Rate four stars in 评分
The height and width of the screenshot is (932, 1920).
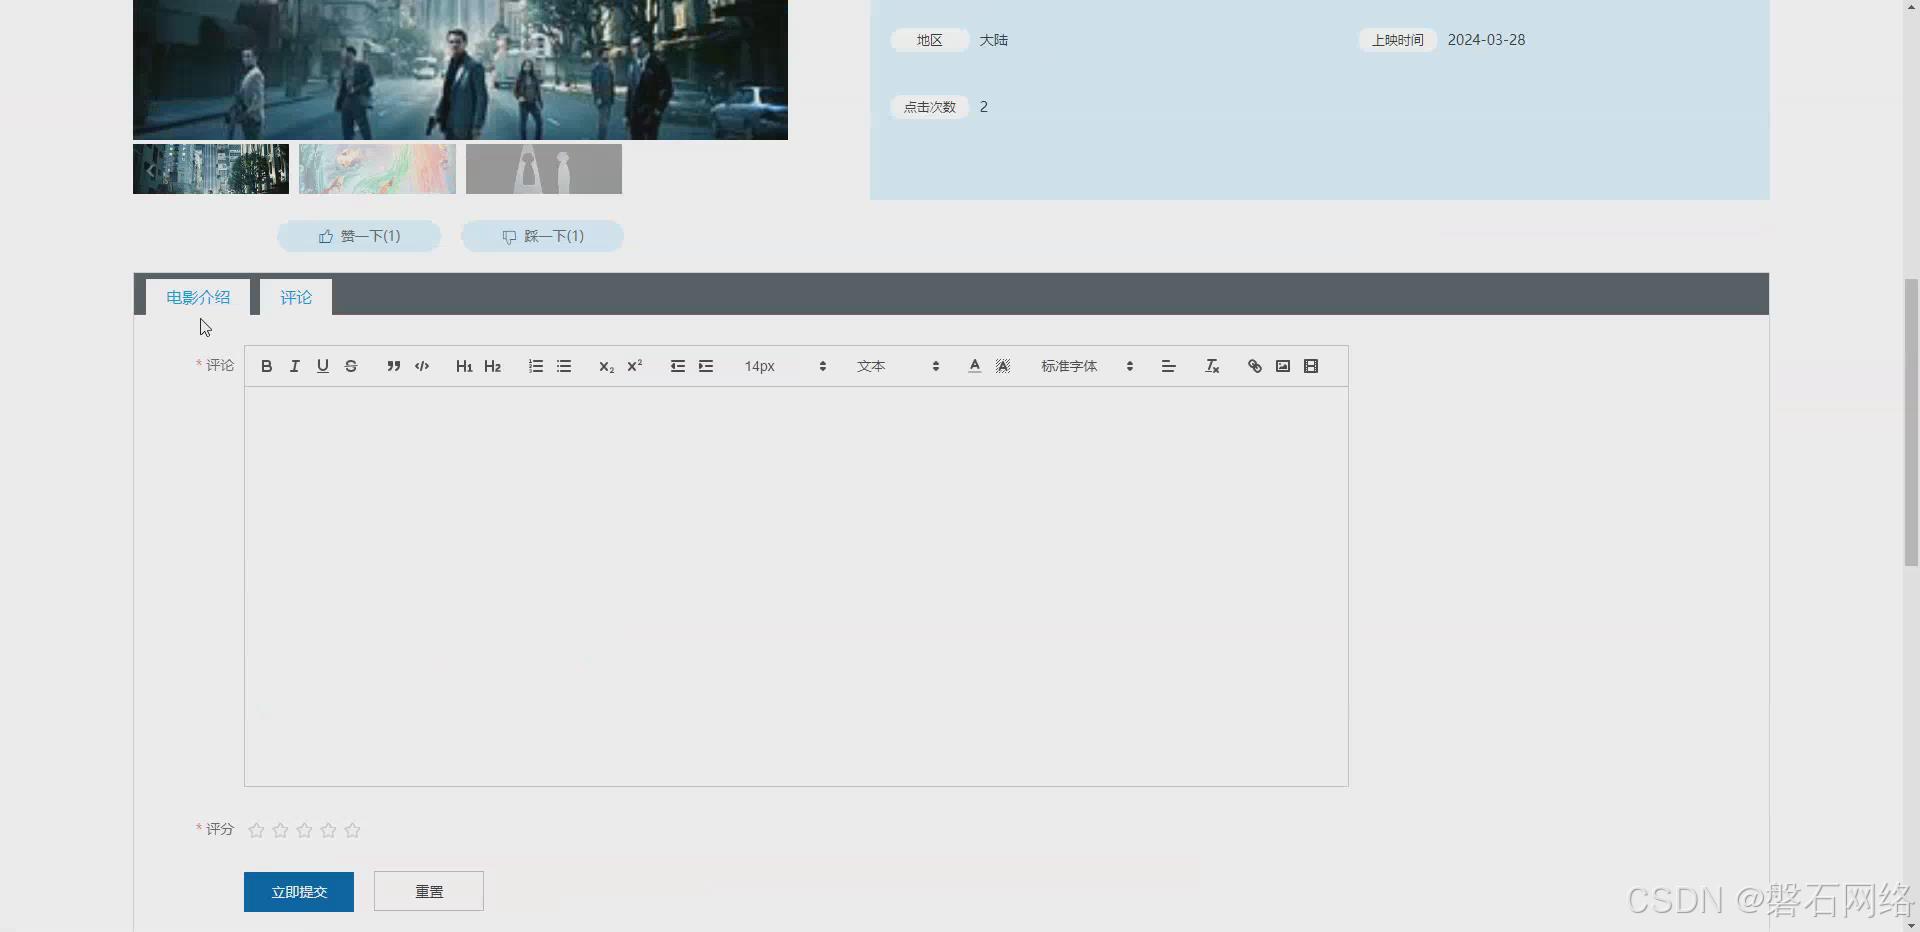pyautogui.click(x=328, y=830)
